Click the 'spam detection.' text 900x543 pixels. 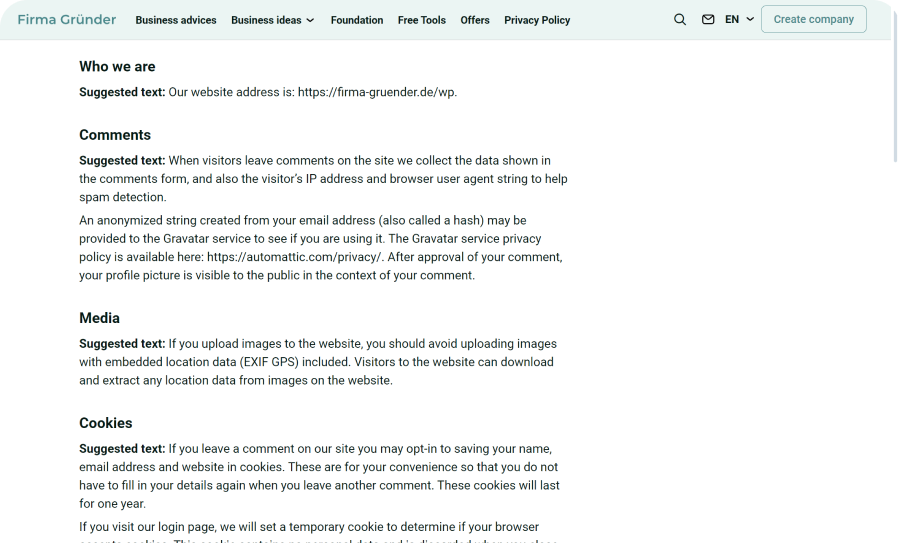click(x=123, y=197)
